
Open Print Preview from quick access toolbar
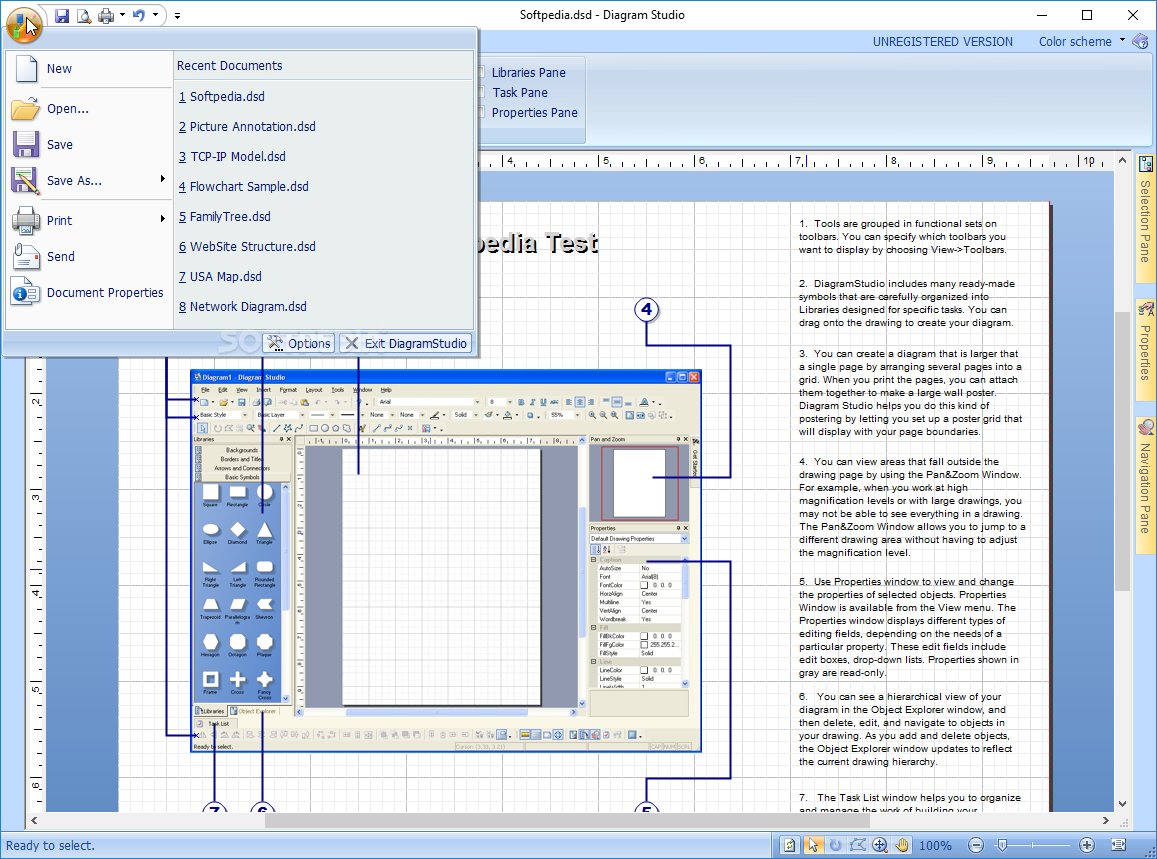84,15
